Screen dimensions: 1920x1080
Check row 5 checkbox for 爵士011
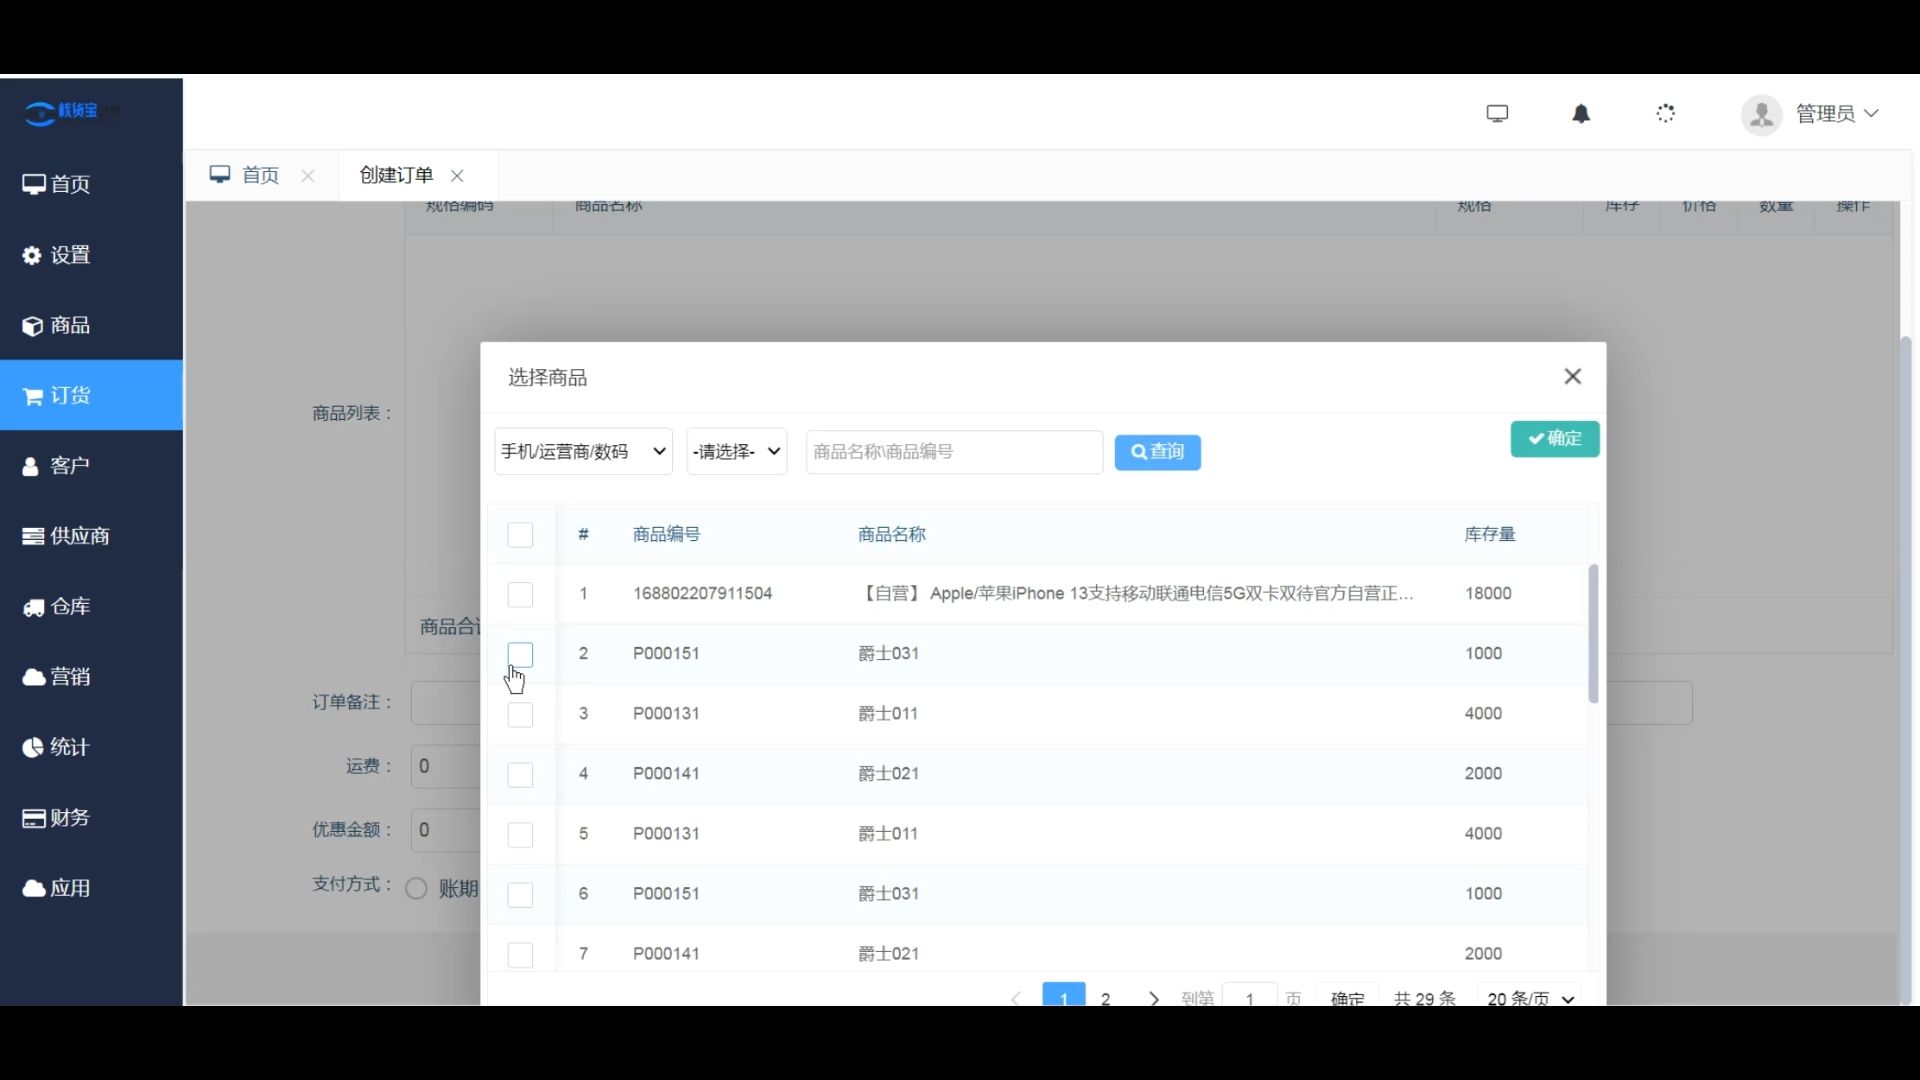[520, 835]
